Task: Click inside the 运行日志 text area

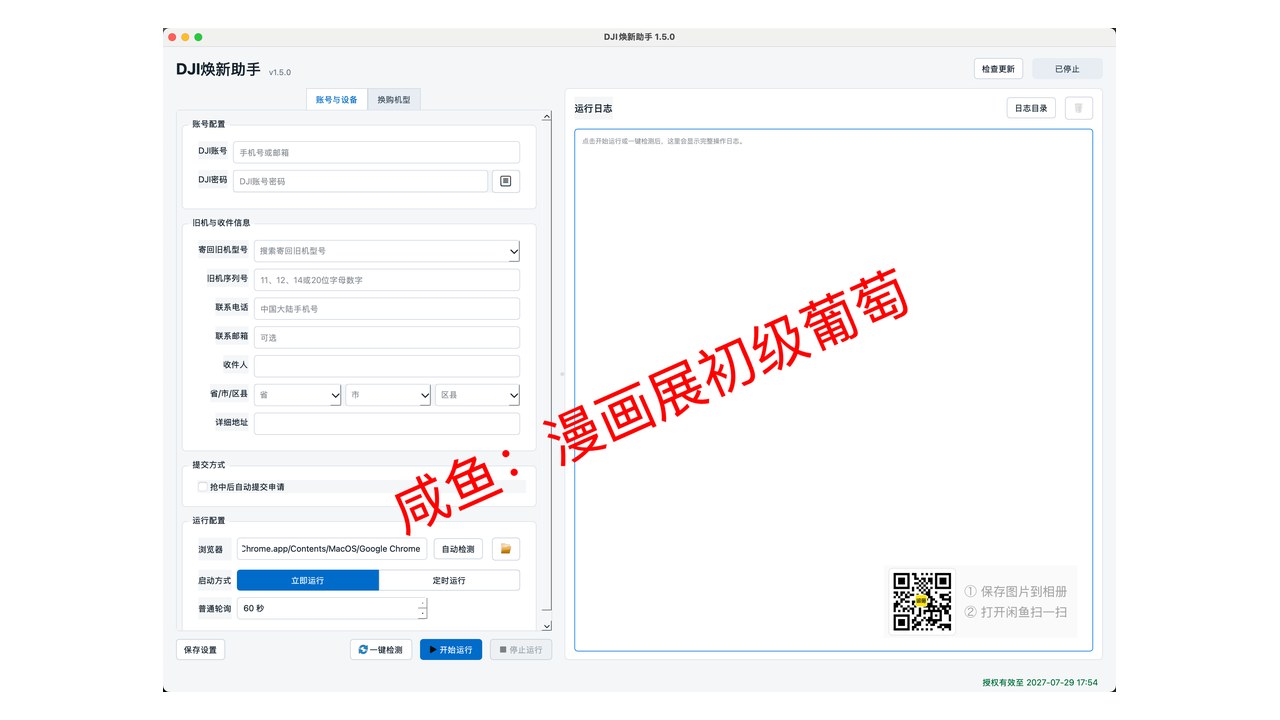Action: (x=833, y=390)
